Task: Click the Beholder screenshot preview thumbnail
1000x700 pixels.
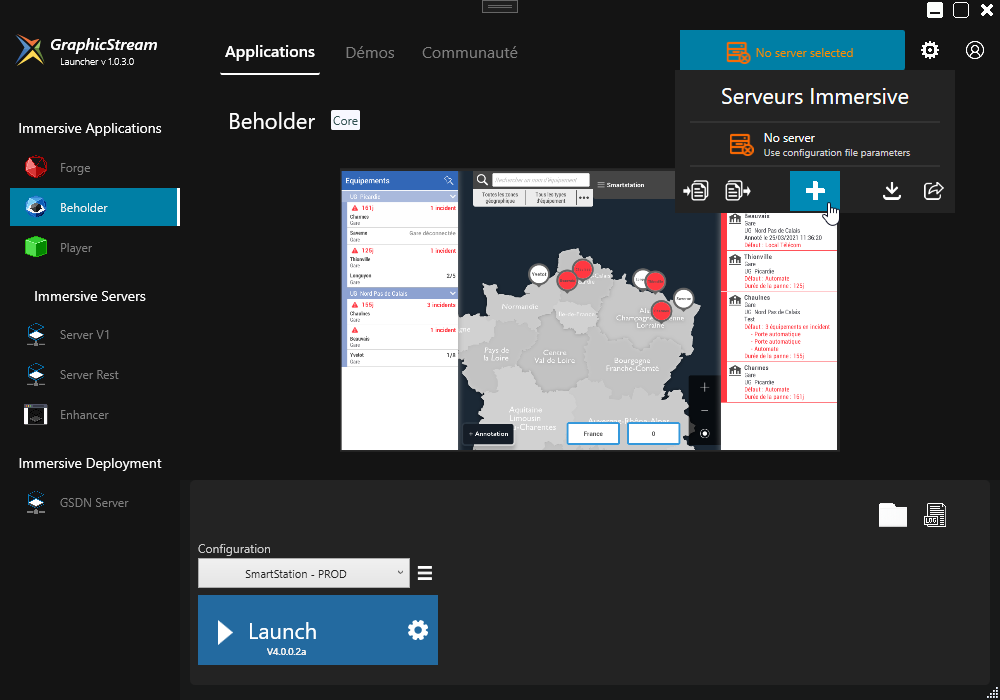Action: 589,310
